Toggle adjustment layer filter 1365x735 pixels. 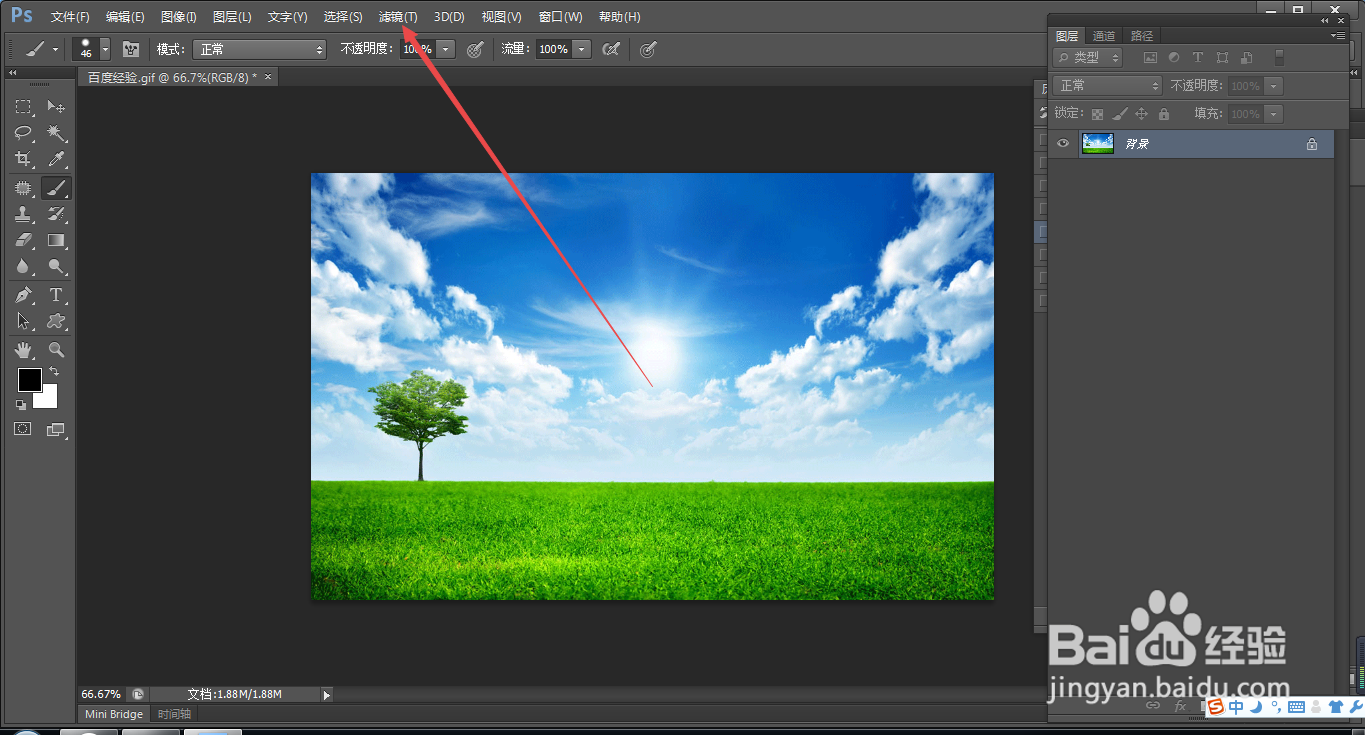coord(1173,58)
